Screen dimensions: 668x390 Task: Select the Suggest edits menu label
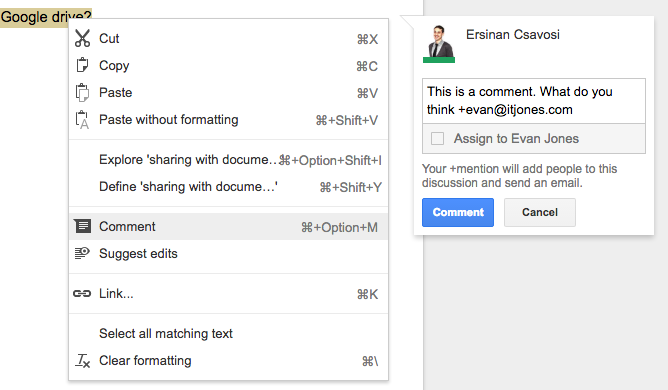(x=138, y=254)
